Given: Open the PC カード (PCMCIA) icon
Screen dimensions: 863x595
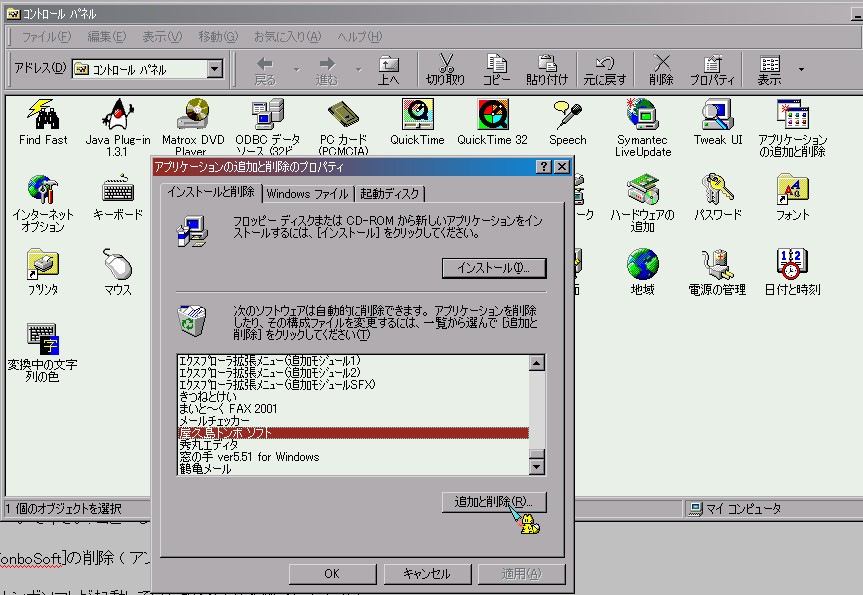Looking at the screenshot, I should [343, 127].
